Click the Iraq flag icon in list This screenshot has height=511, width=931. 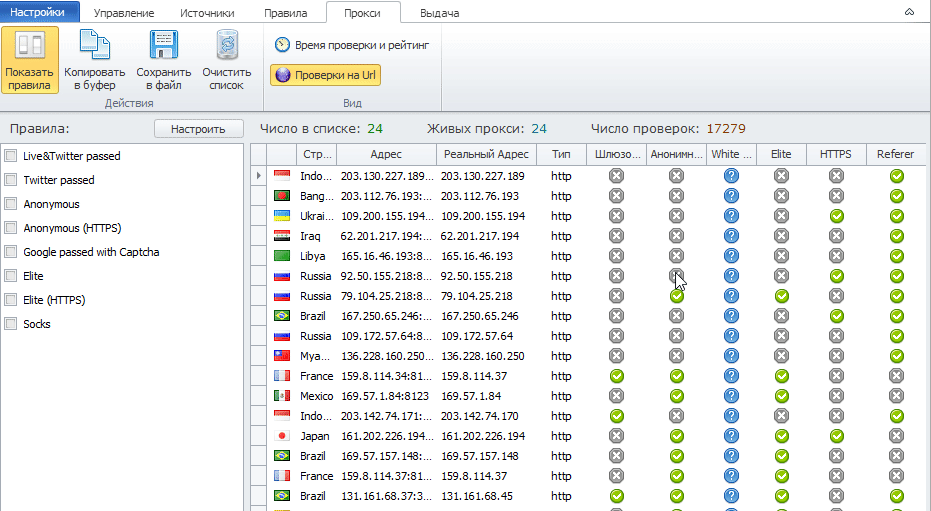(282, 236)
